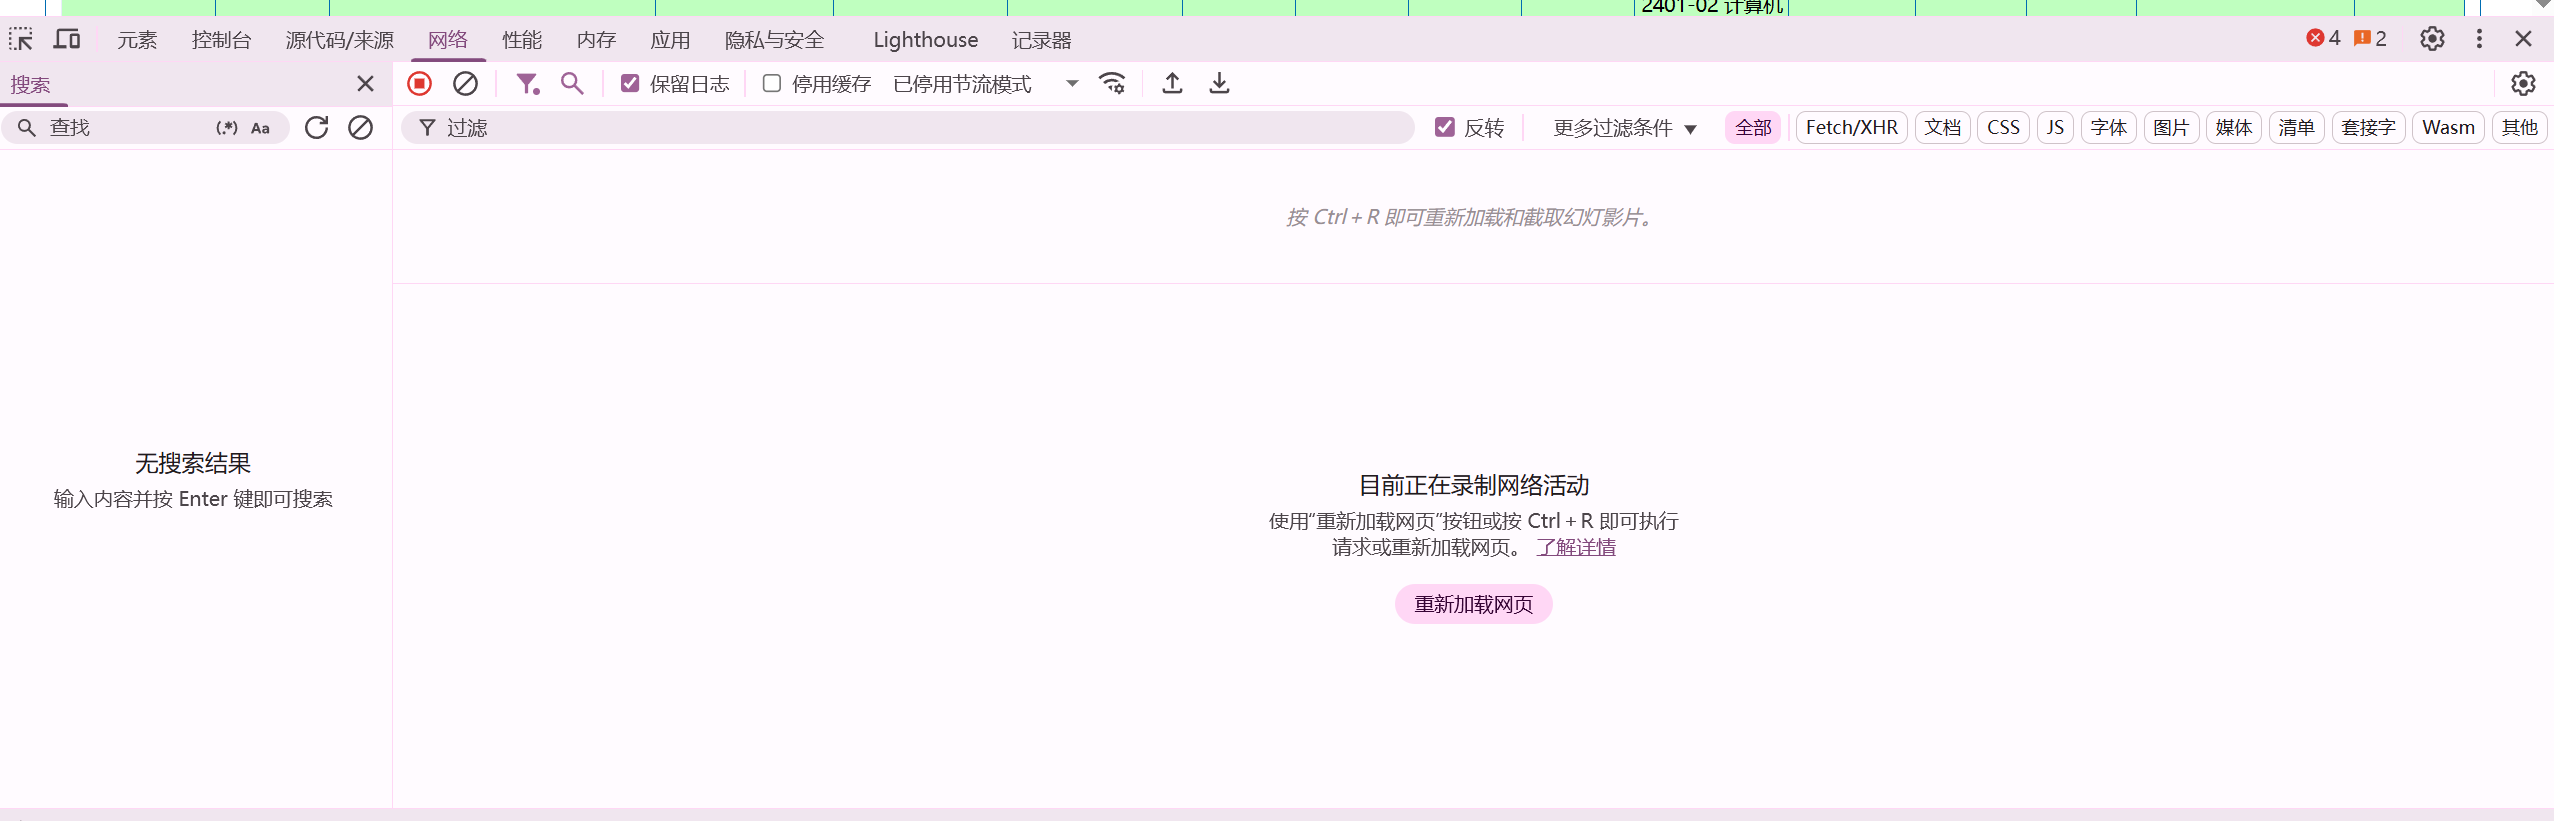Screen dimensions: 2554x821
Task: Open the 了解详情 link
Action: pyautogui.click(x=1576, y=548)
